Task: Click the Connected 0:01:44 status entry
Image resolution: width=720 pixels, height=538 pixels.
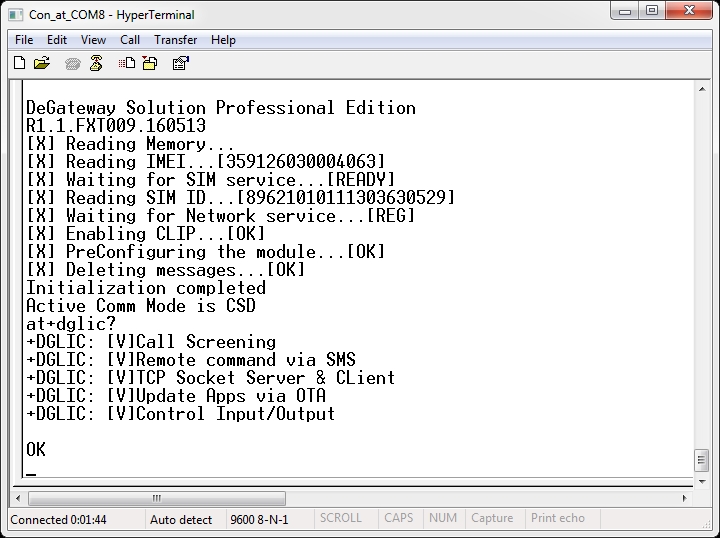Action: 58,520
